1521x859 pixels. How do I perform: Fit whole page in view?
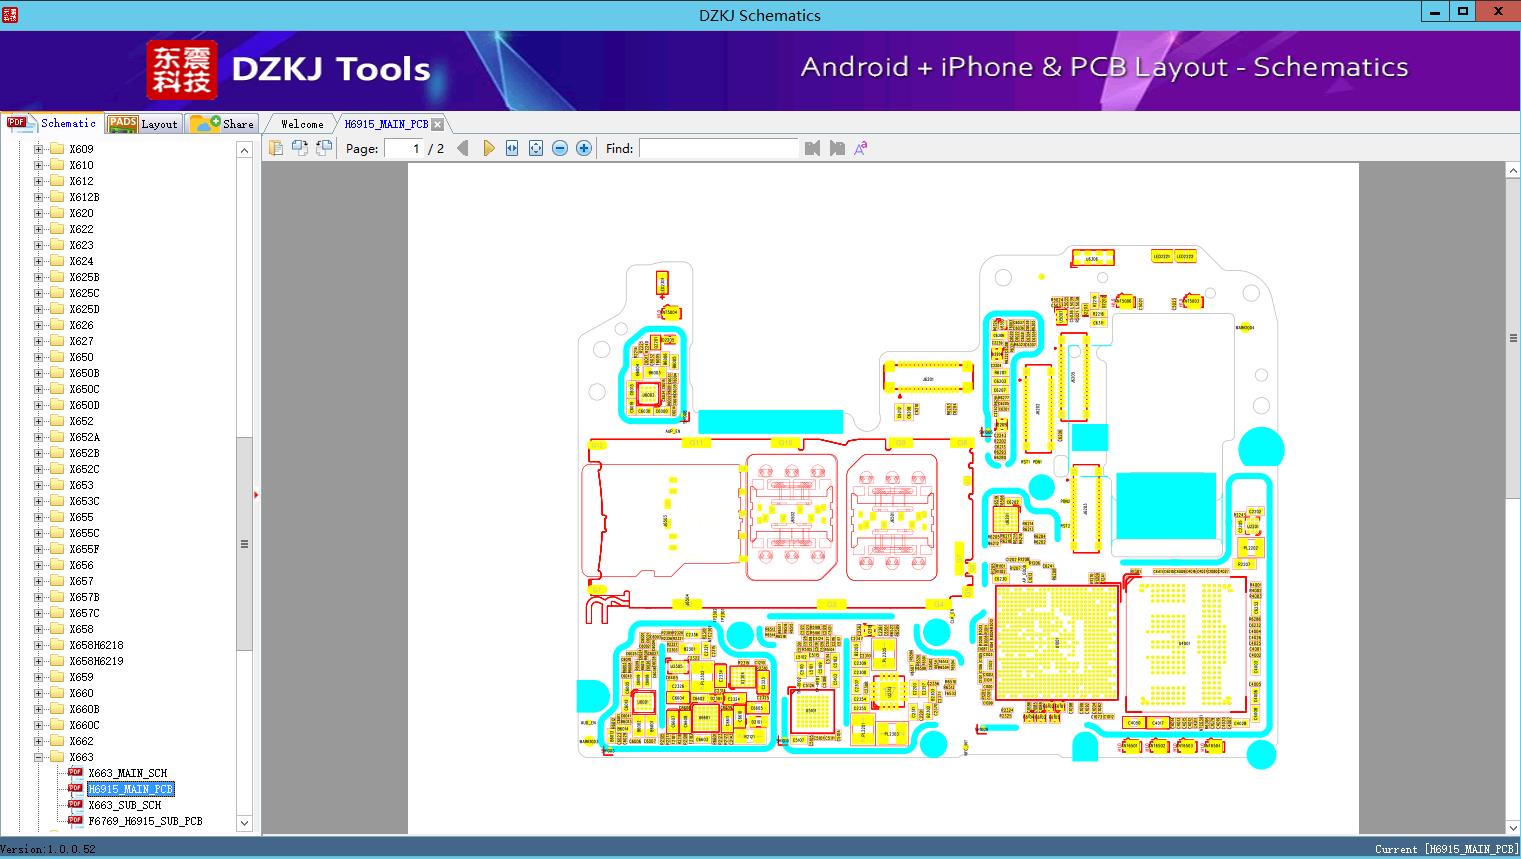(x=536, y=148)
